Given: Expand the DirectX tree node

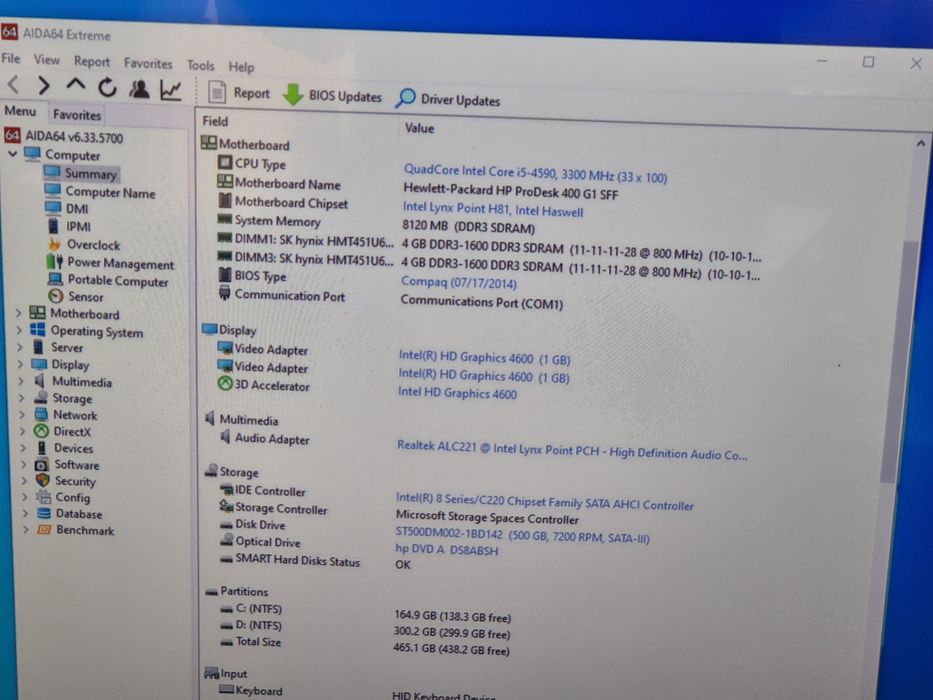Looking at the screenshot, I should pyautogui.click(x=23, y=430).
